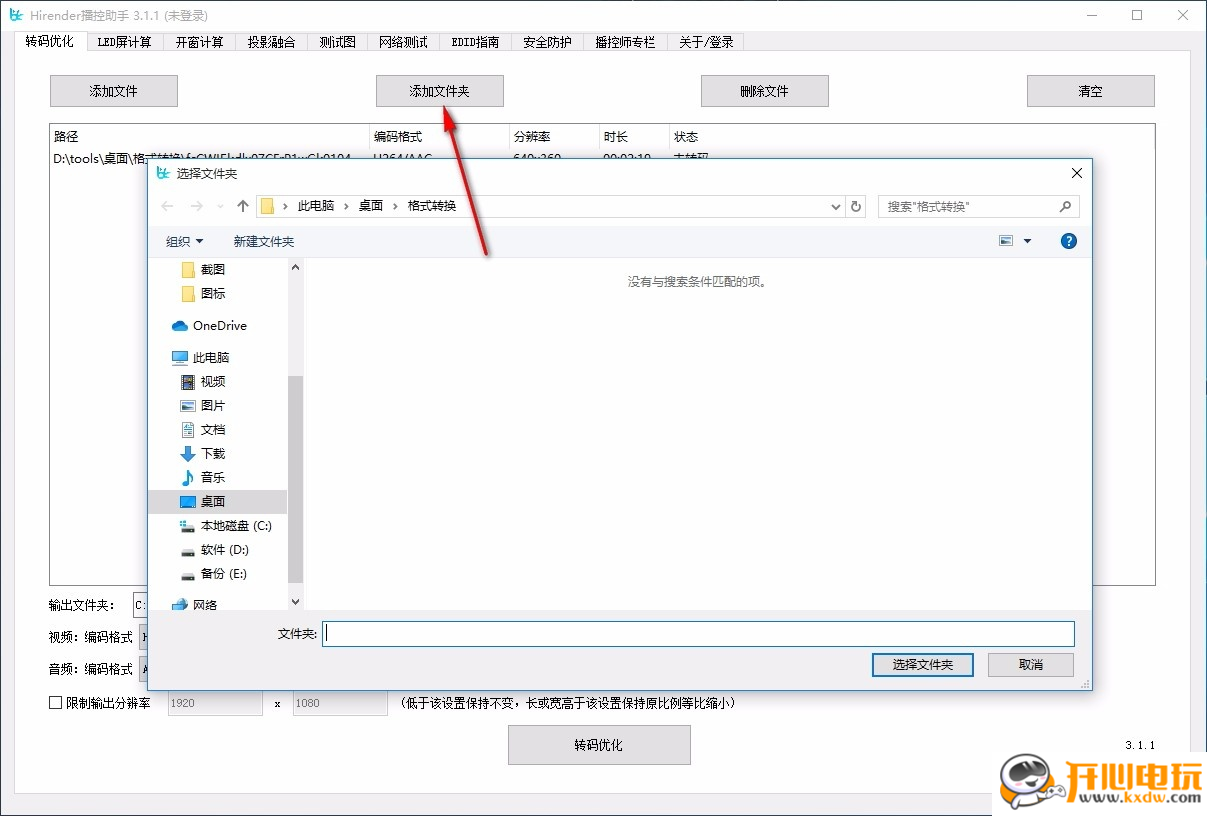Go up one folder level
Viewport: 1207px width, 816px height.
242,206
